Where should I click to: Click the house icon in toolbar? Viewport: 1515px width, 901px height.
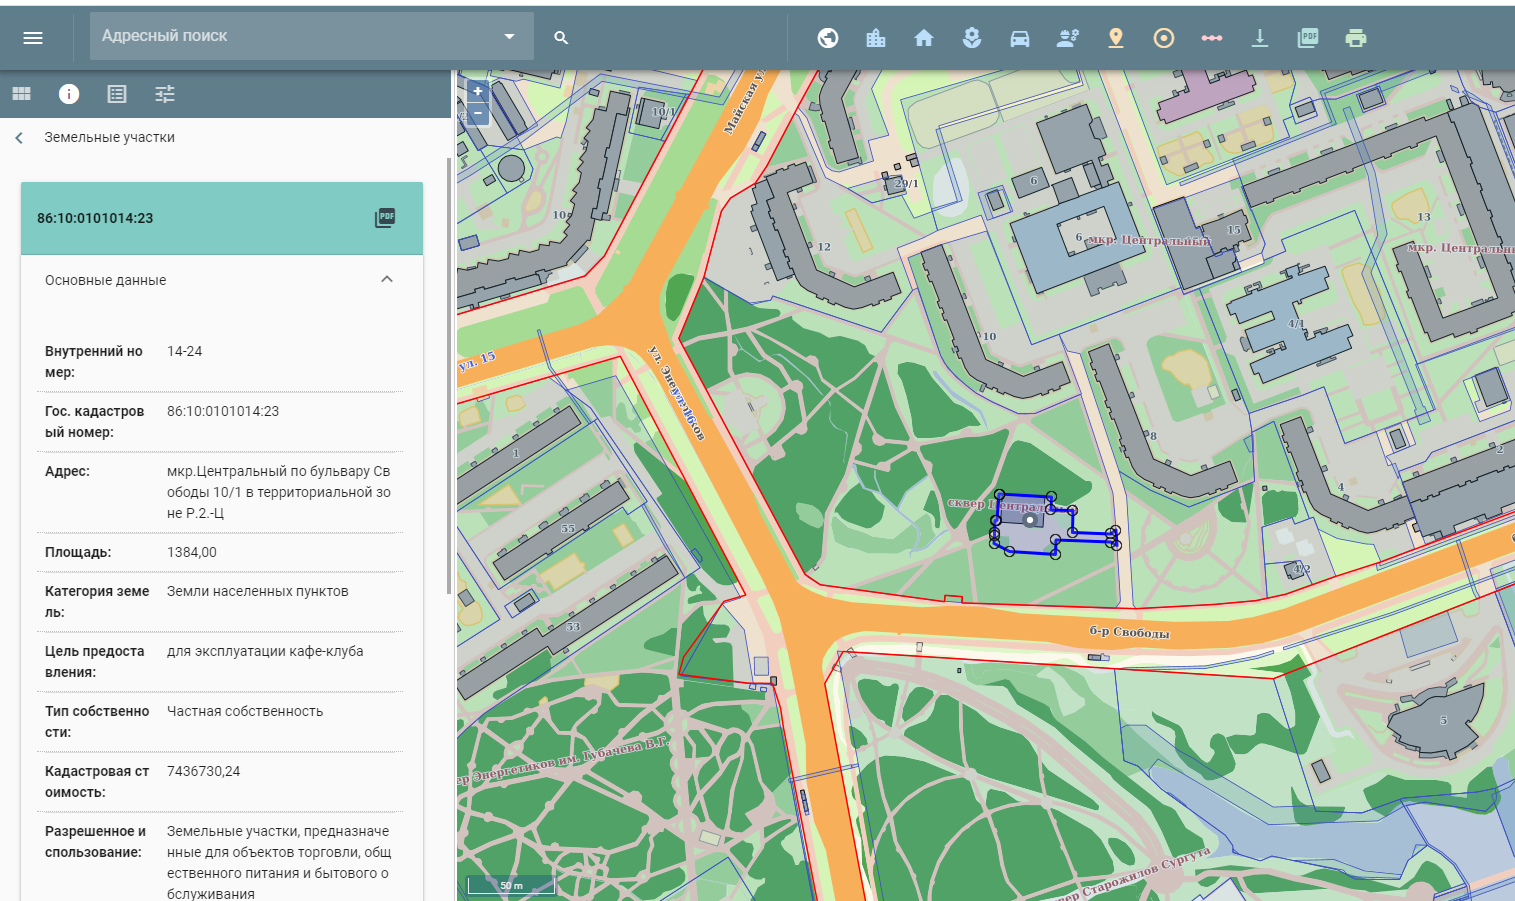924,38
